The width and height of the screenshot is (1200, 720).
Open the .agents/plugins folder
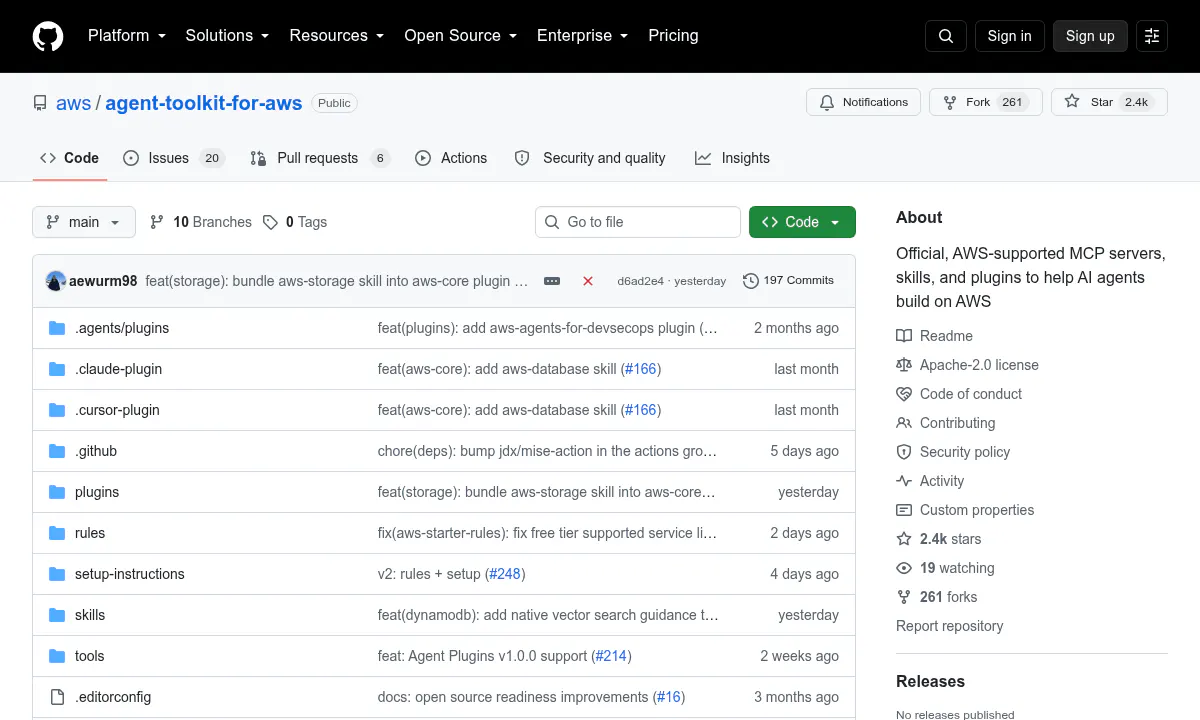click(122, 328)
